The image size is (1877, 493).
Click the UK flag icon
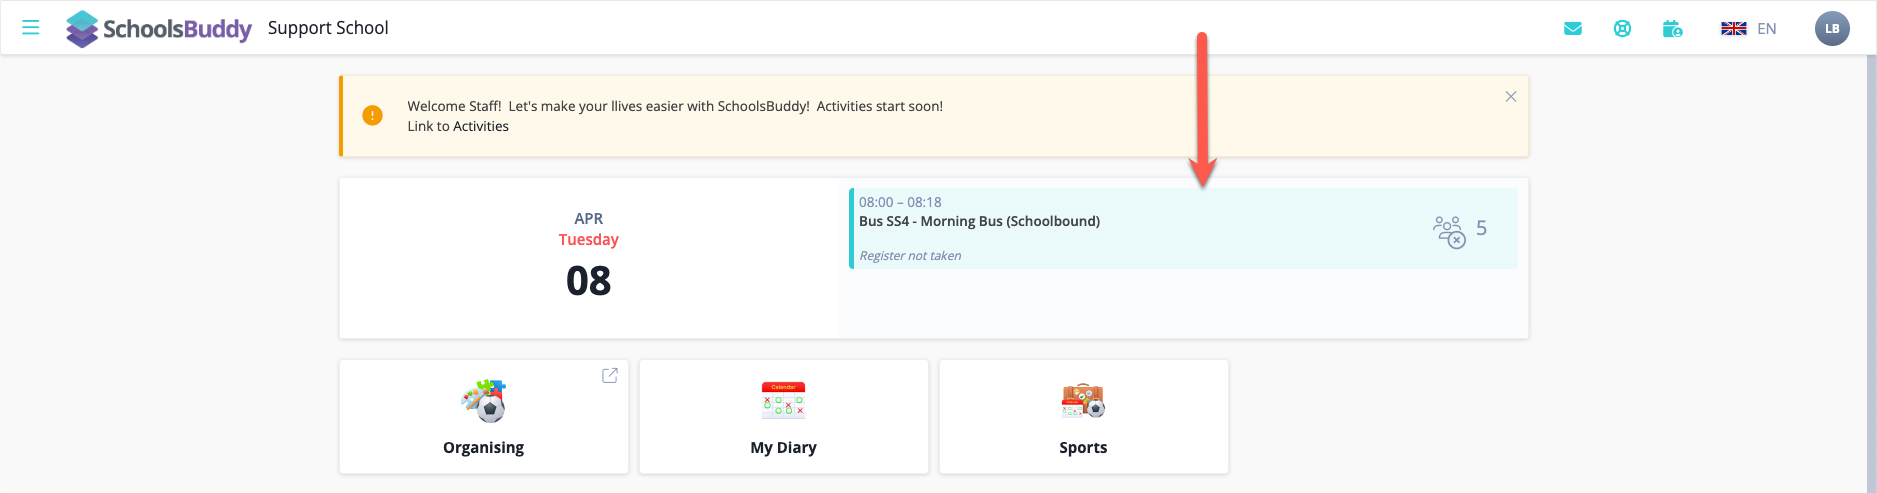tap(1733, 29)
